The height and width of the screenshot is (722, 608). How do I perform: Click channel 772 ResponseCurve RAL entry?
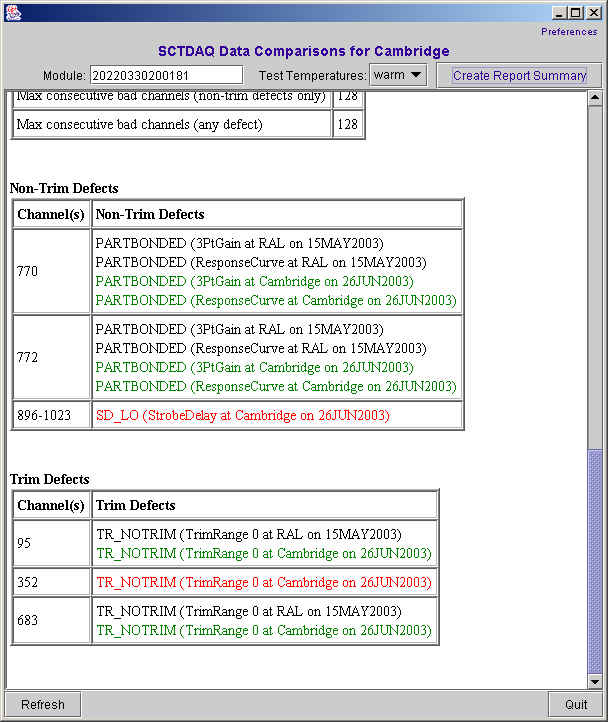(x=261, y=349)
